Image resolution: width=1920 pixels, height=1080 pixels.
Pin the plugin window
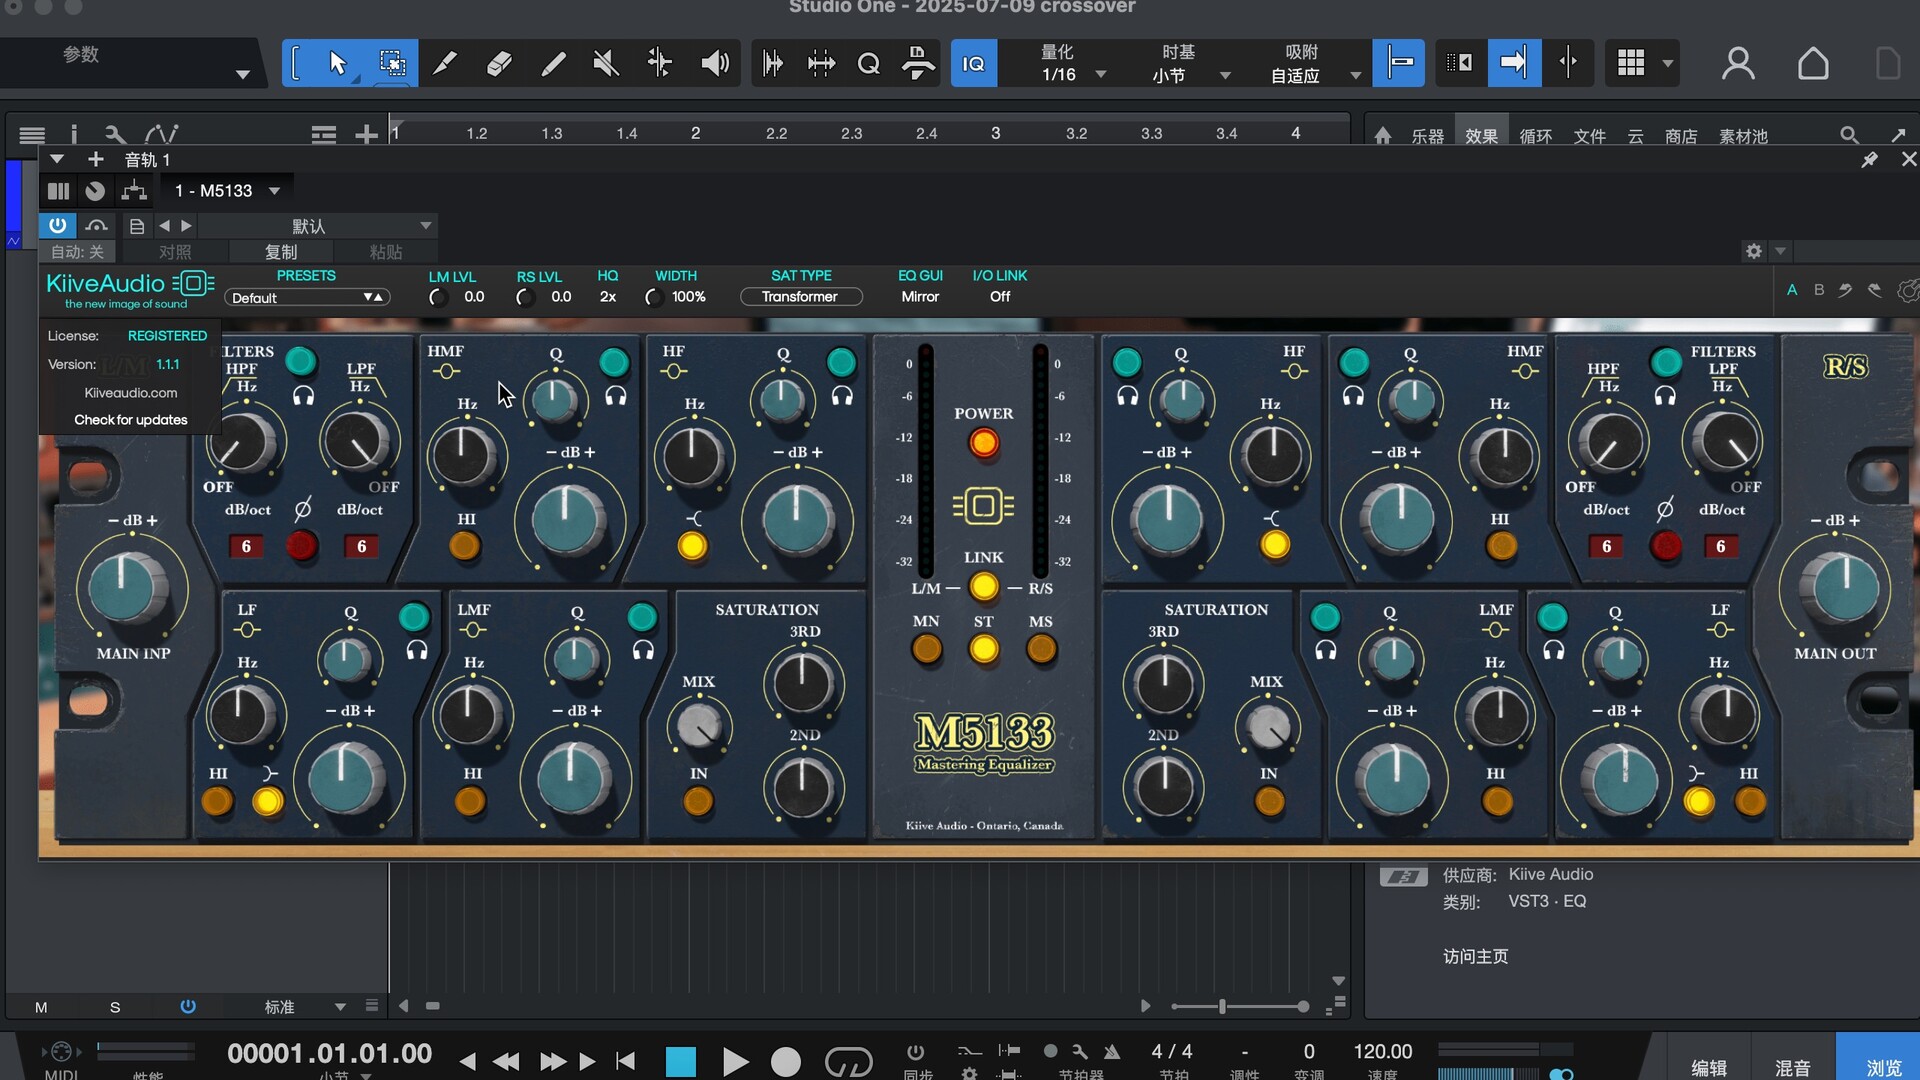pyautogui.click(x=1869, y=160)
